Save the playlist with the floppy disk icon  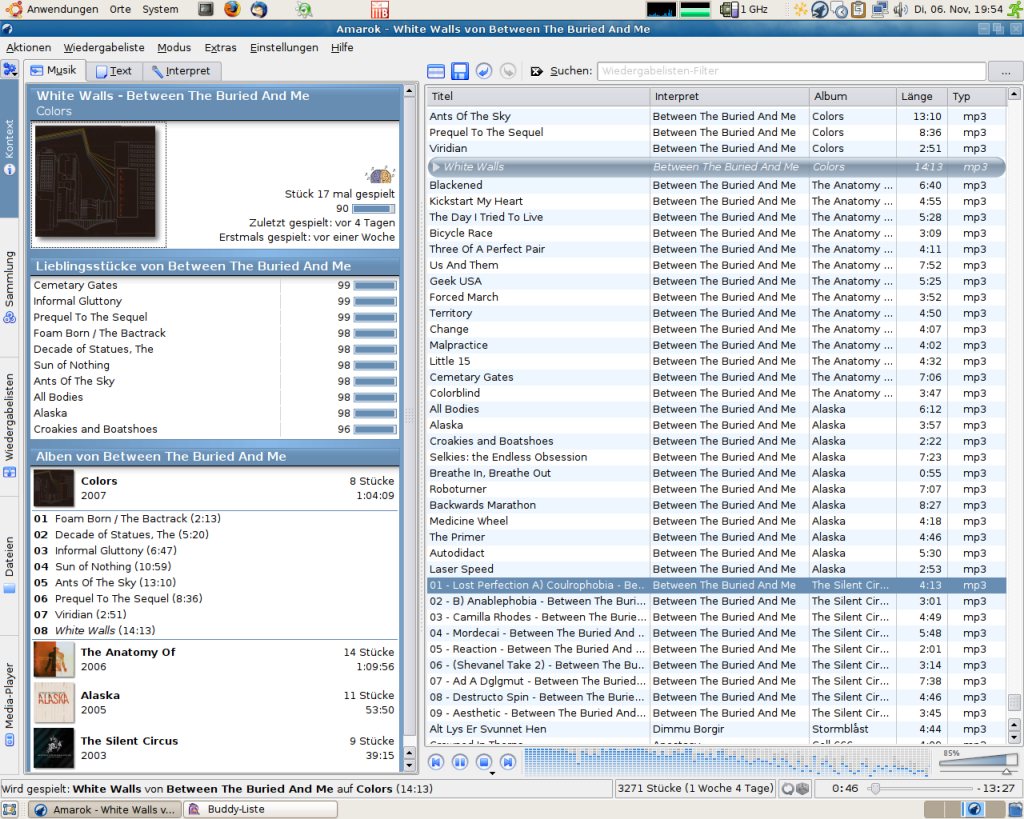[460, 71]
